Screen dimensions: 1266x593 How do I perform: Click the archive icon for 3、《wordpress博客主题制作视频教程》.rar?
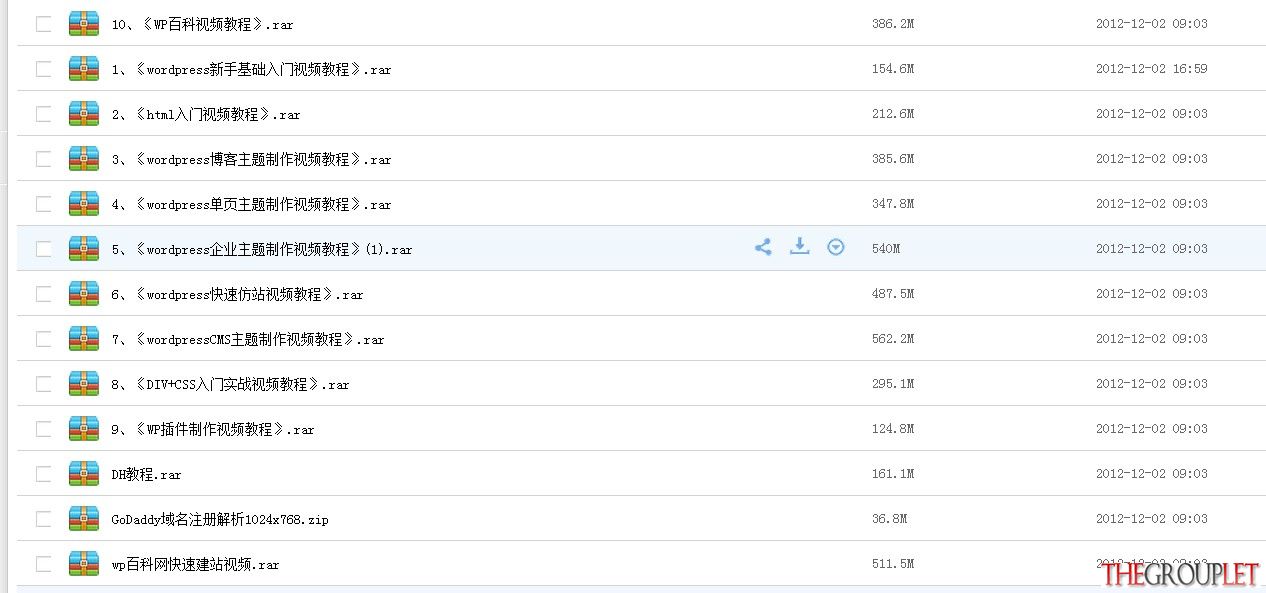(x=84, y=159)
